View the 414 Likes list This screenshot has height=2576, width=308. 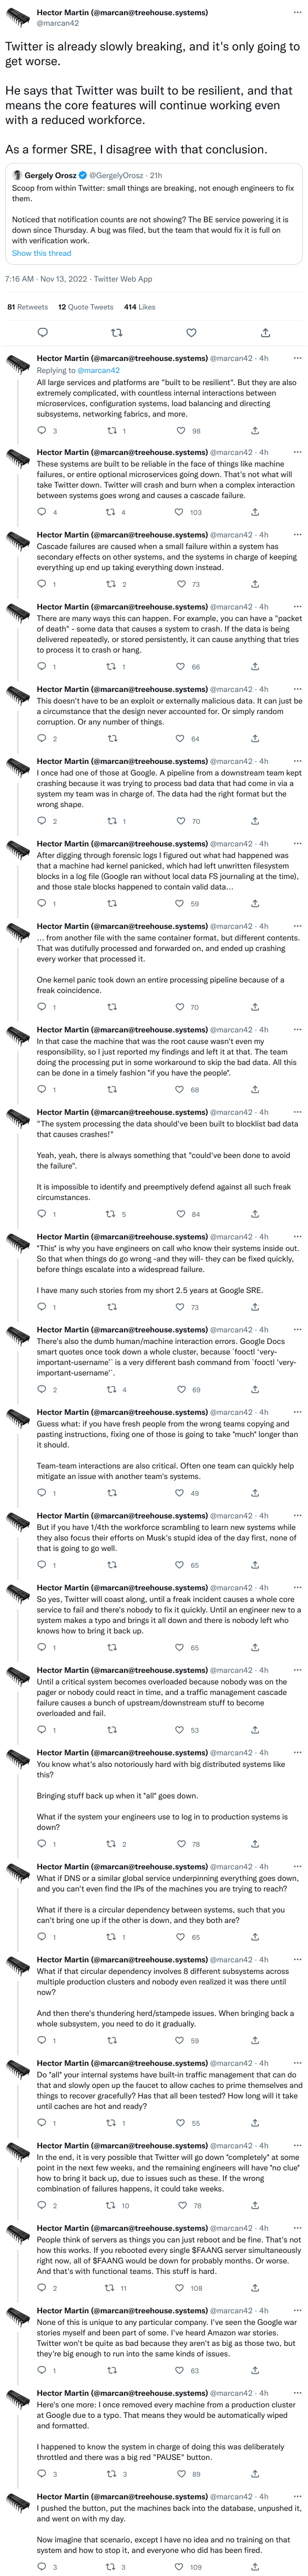click(x=139, y=307)
